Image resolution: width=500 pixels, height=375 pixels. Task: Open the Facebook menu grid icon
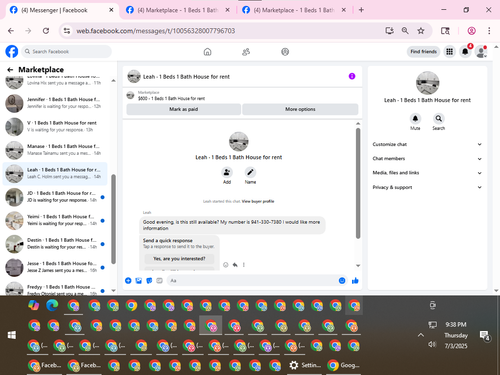click(x=449, y=52)
